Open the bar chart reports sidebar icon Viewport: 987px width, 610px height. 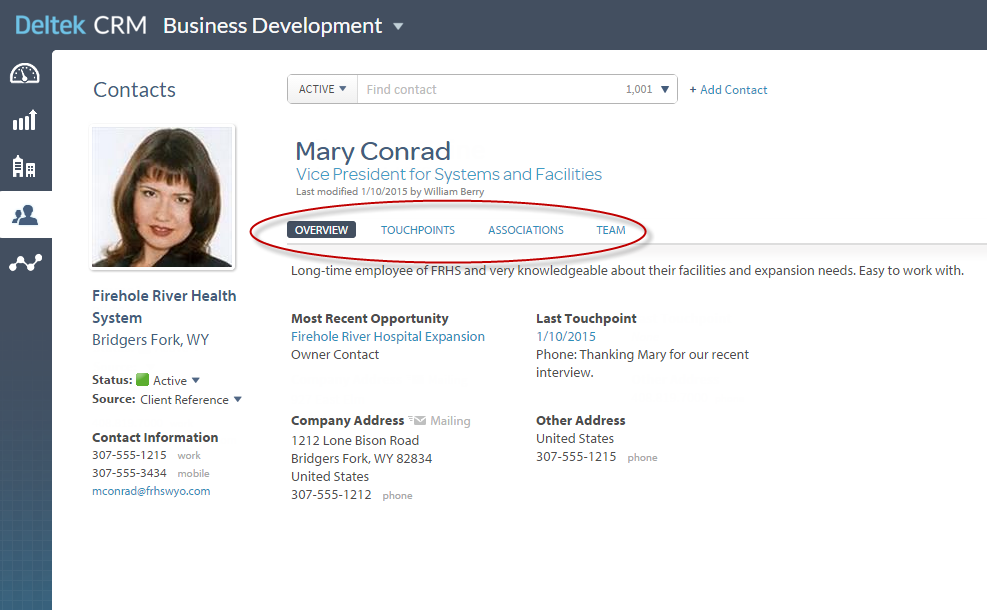[25, 120]
